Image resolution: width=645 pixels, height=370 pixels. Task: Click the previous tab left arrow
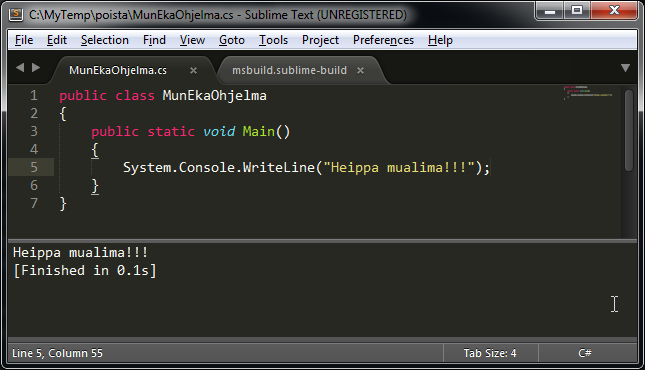[x=20, y=67]
